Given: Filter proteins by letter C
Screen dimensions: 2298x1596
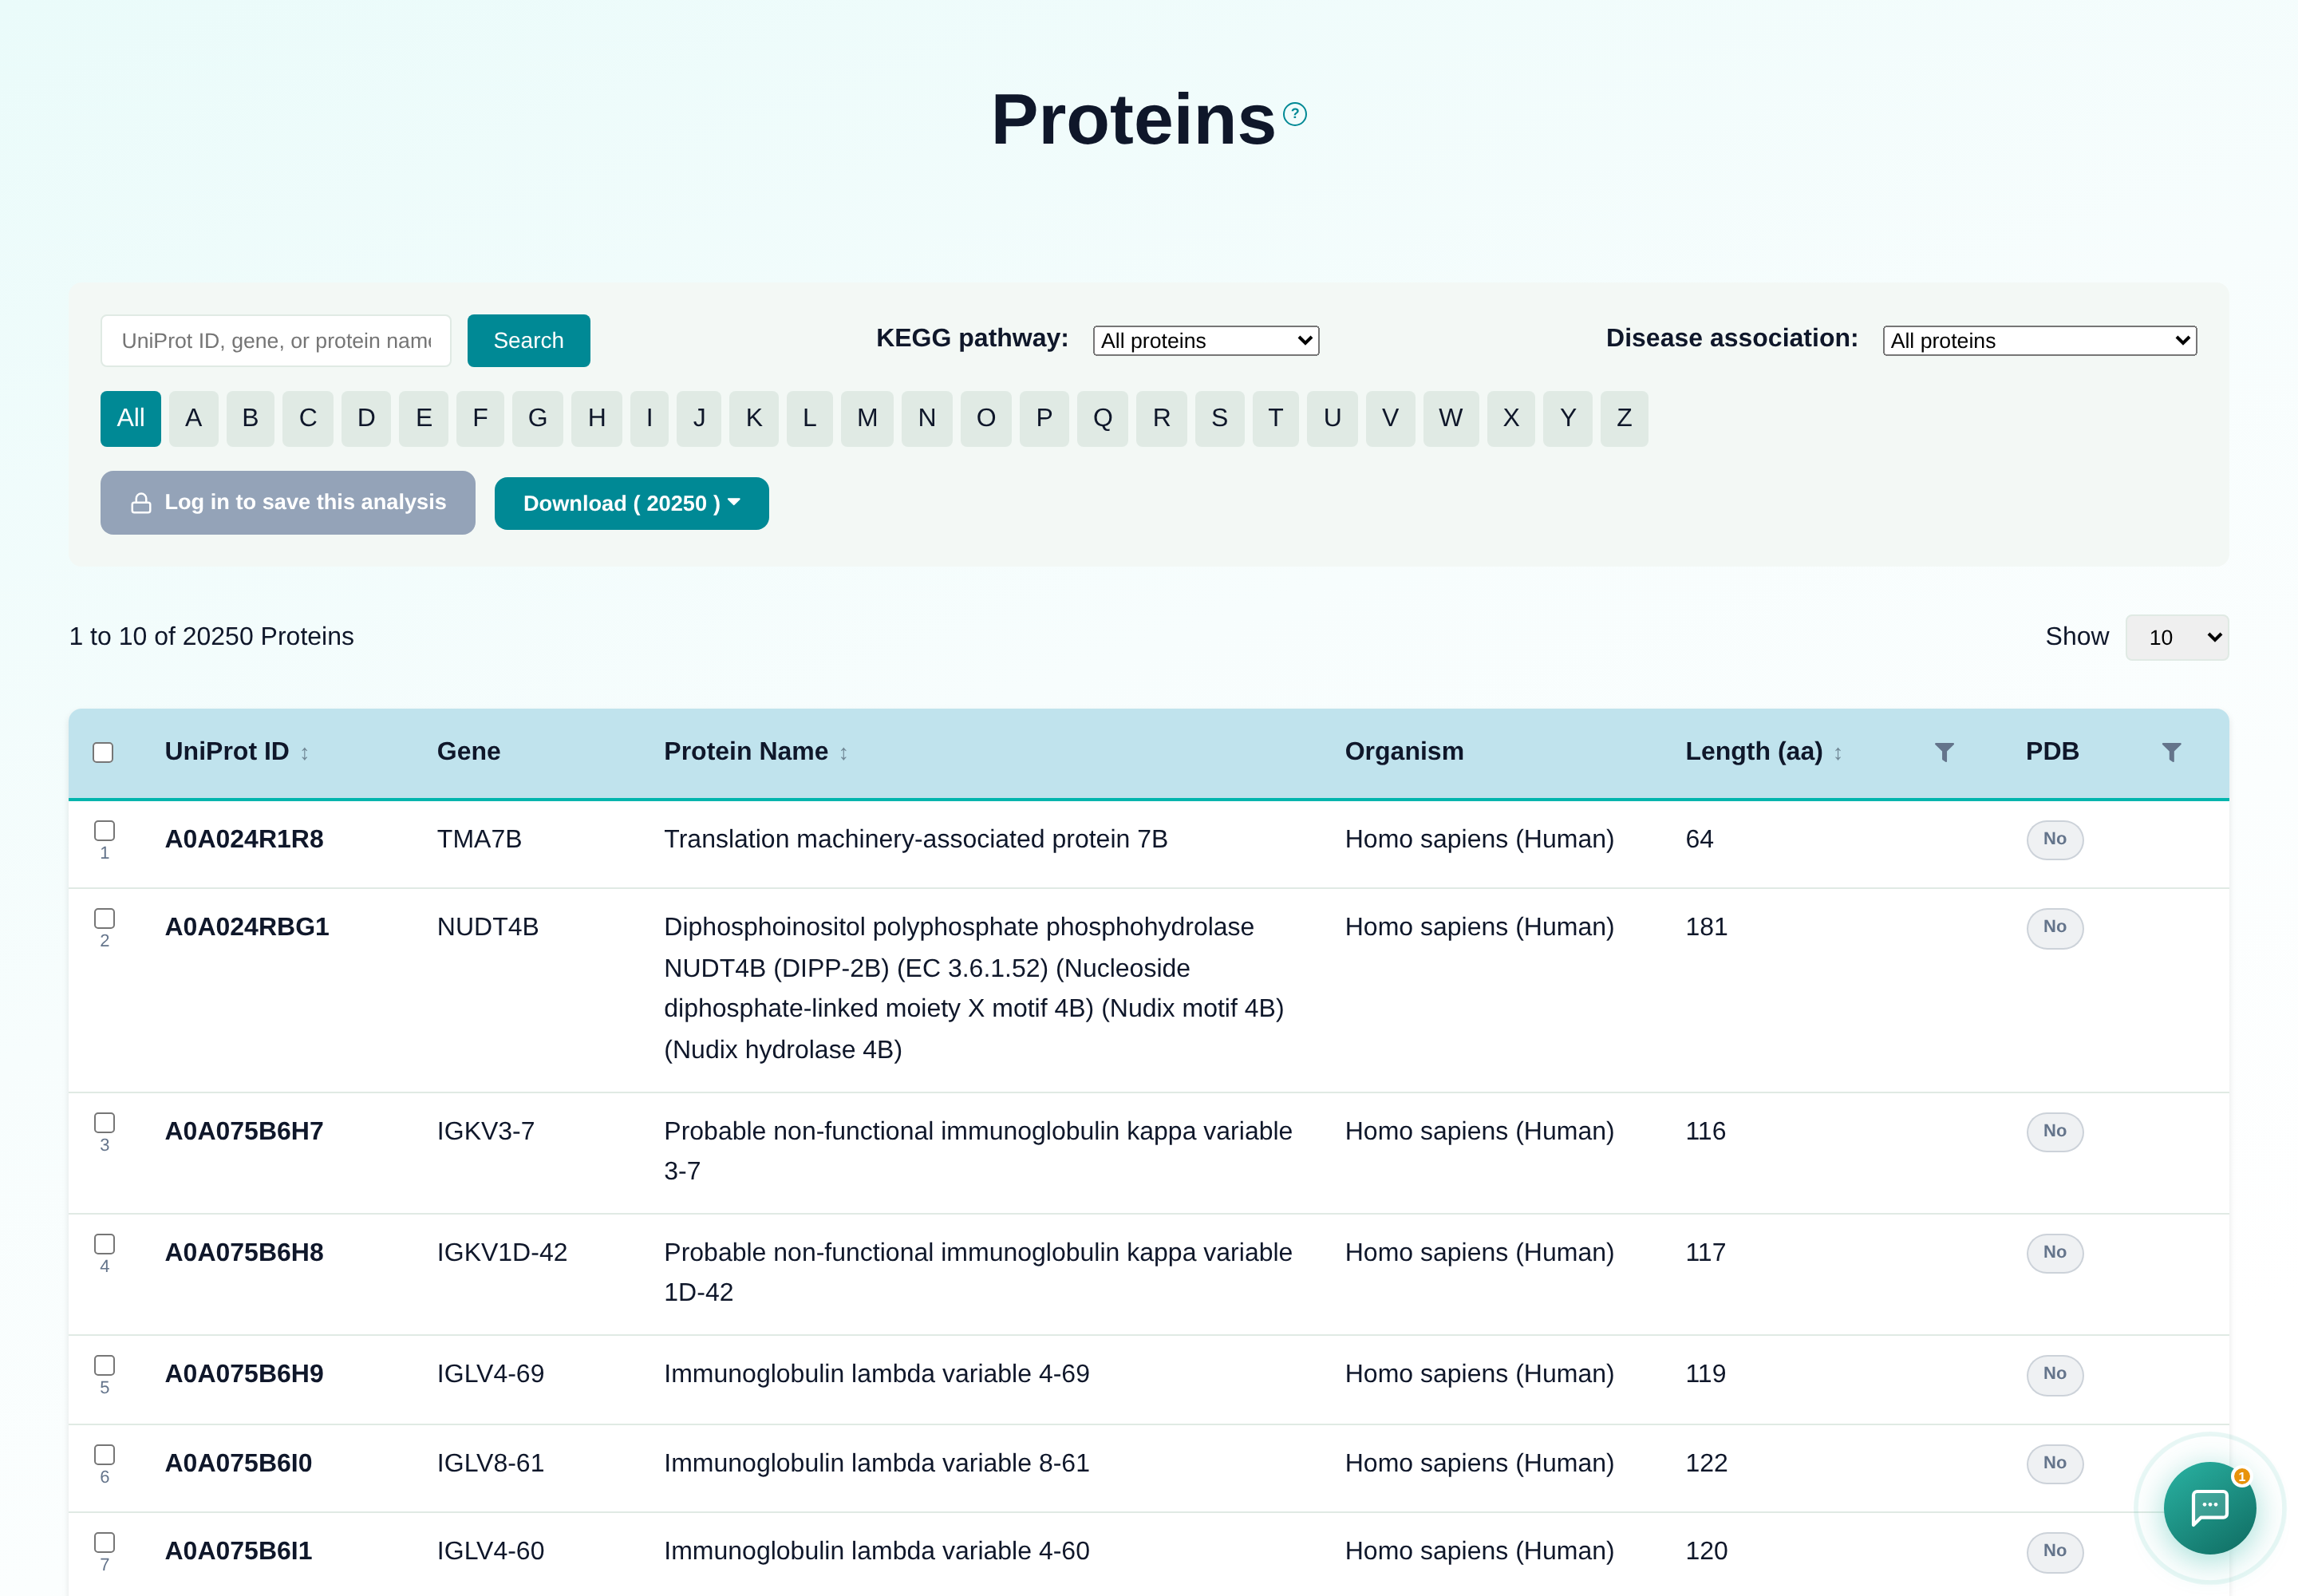Looking at the screenshot, I should tap(307, 418).
